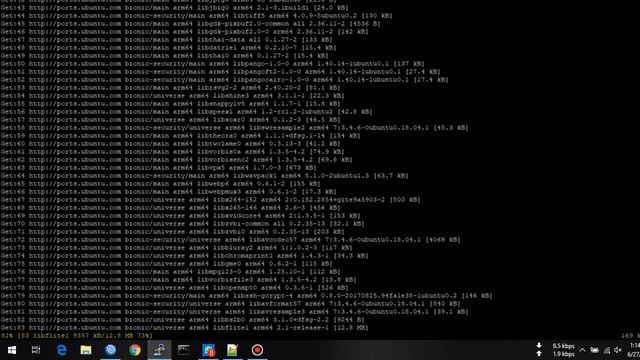Open the Wi-Fi network tray icon
640x360 pixels.
tap(607, 350)
